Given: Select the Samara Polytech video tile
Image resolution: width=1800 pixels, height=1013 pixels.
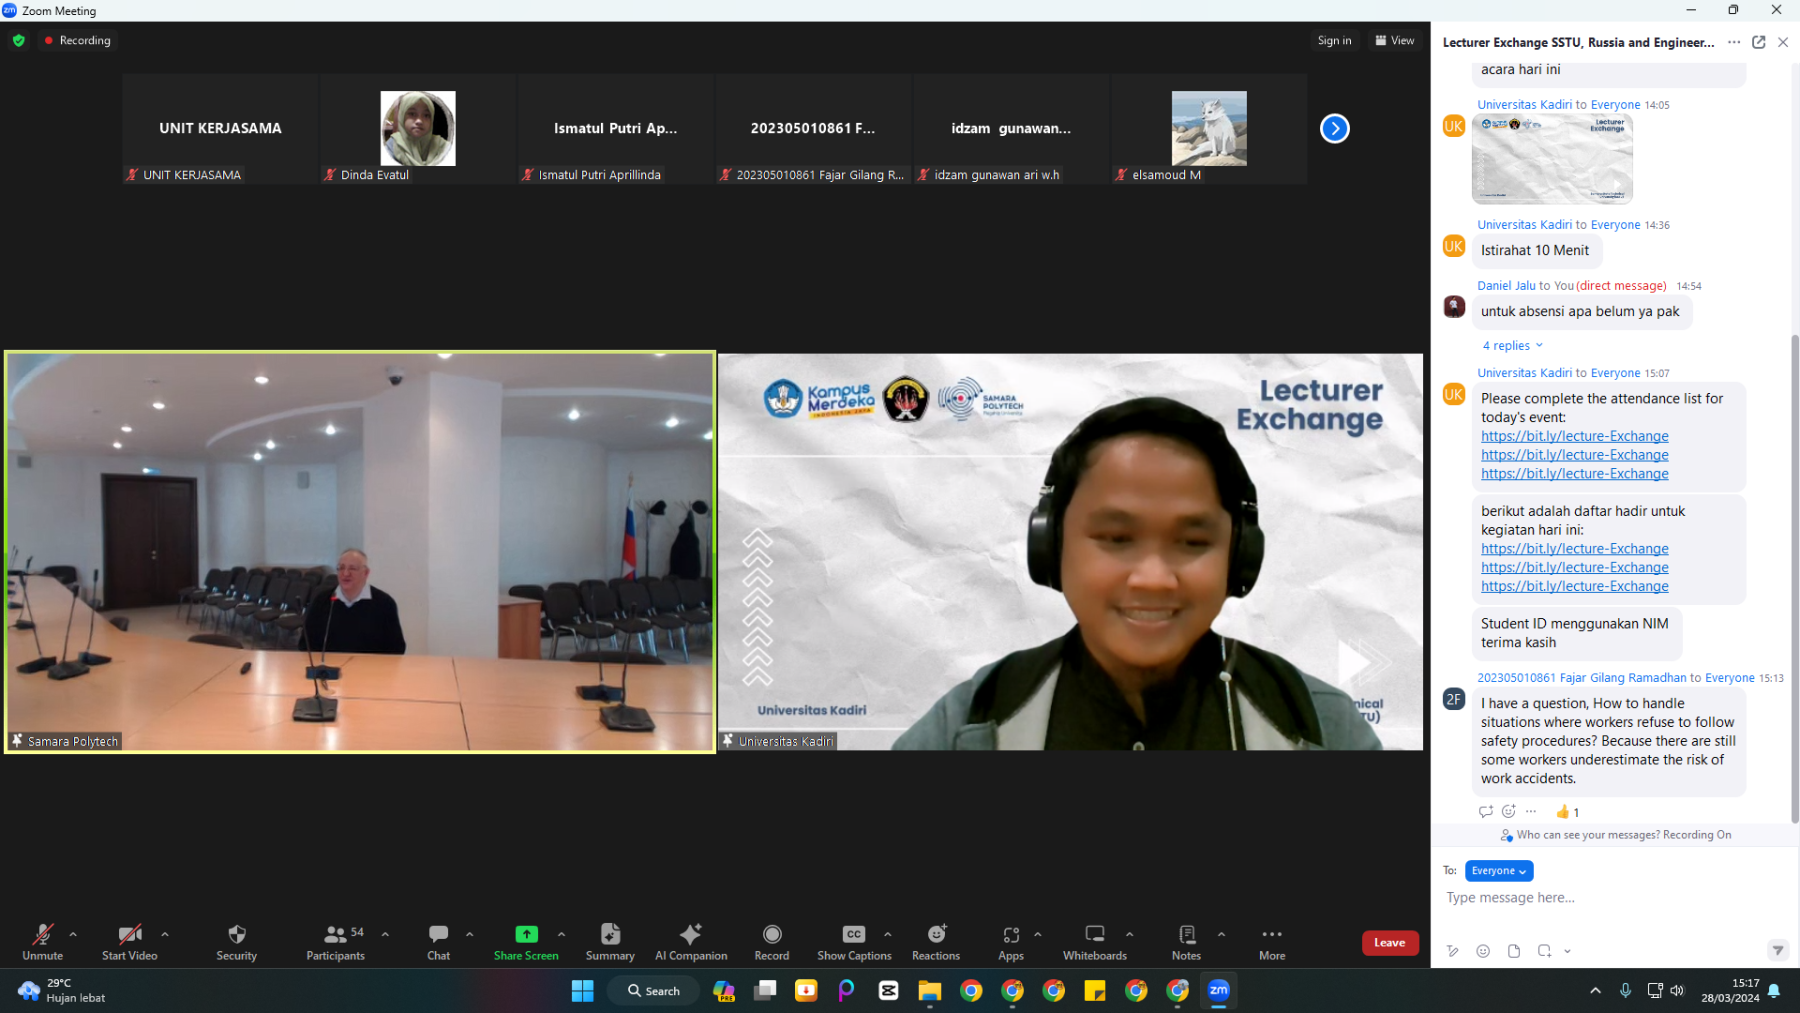Looking at the screenshot, I should (x=360, y=552).
